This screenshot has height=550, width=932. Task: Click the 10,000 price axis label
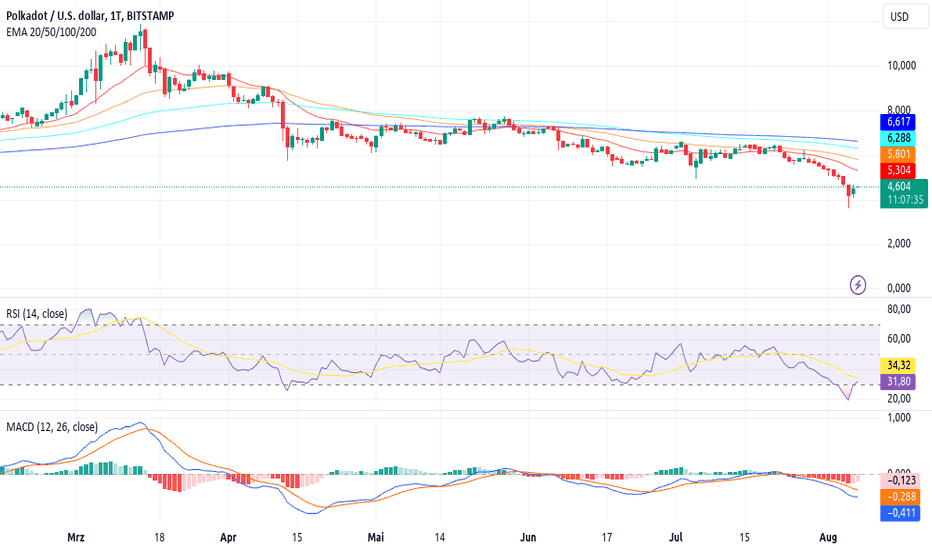(x=901, y=65)
